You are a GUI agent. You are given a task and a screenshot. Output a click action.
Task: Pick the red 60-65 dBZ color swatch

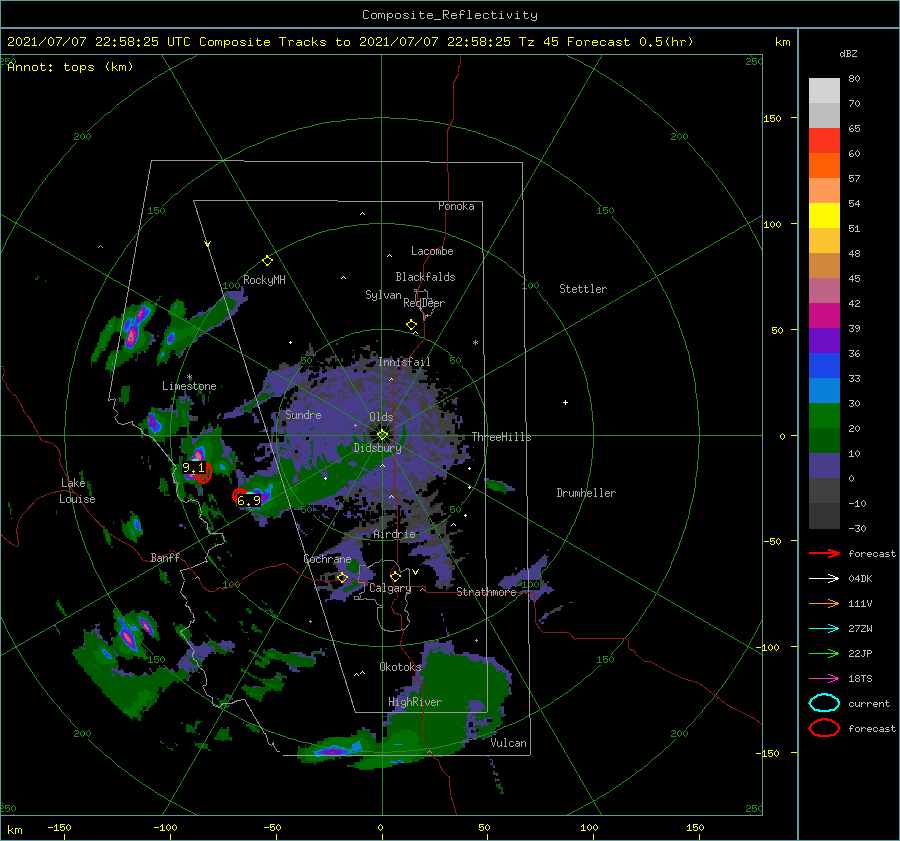(x=824, y=141)
